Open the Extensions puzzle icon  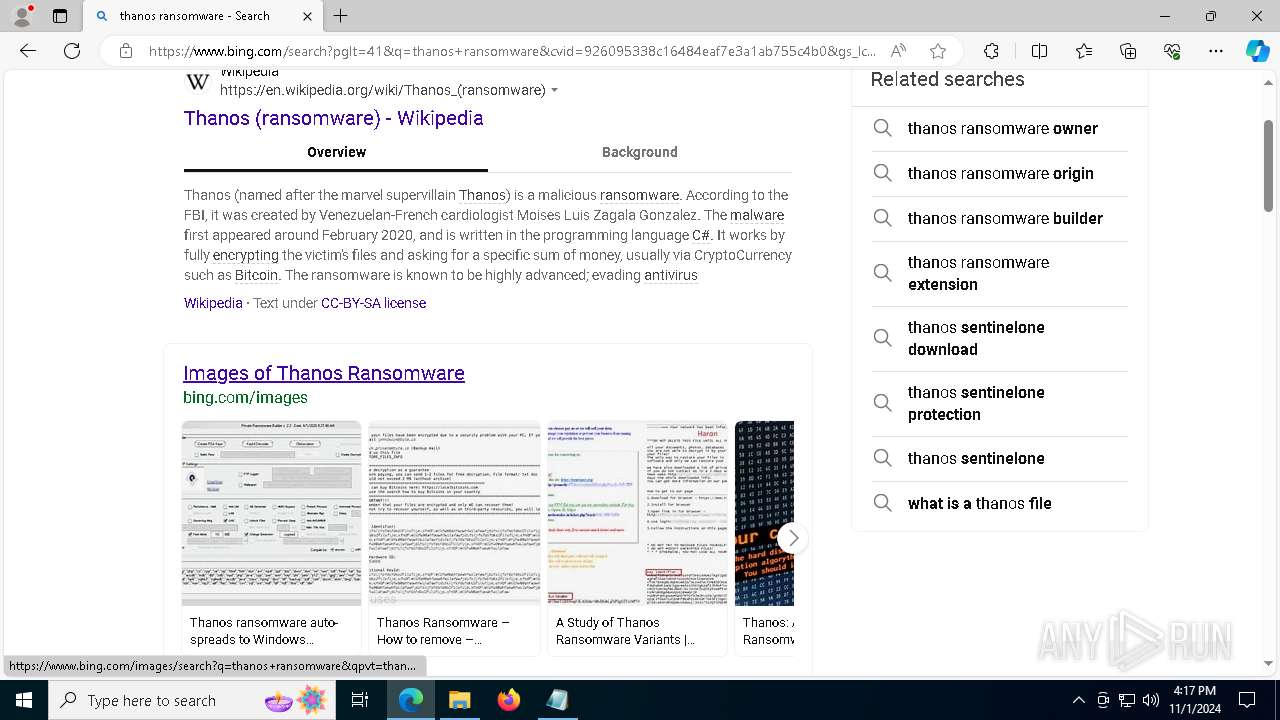click(x=991, y=51)
